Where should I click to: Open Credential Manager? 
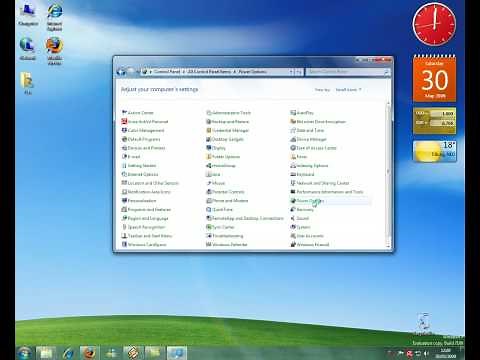pos(227,130)
